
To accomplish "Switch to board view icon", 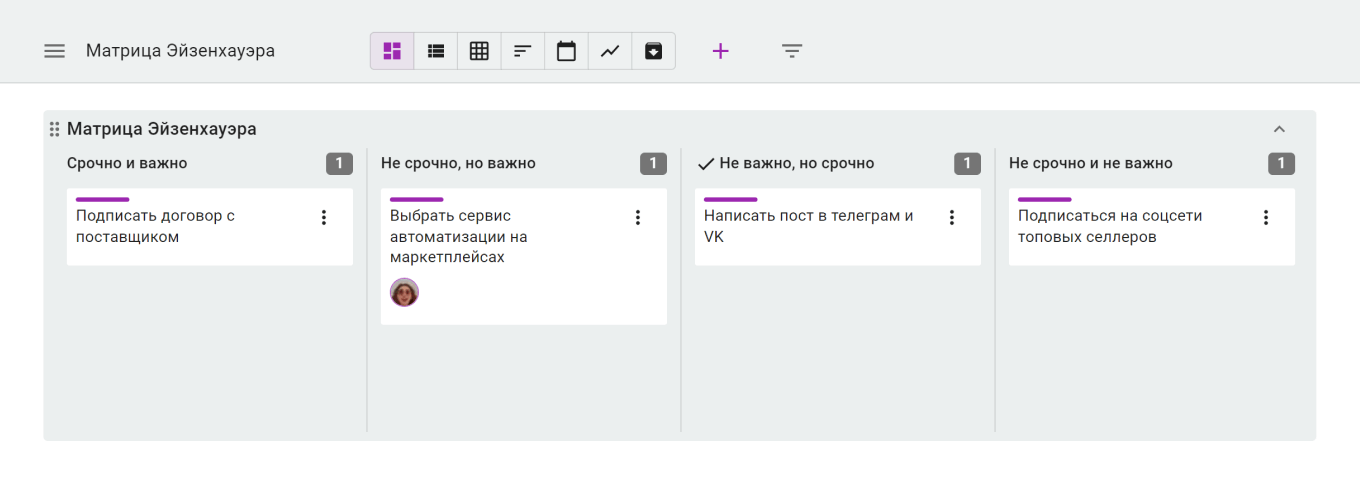I will [x=392, y=51].
